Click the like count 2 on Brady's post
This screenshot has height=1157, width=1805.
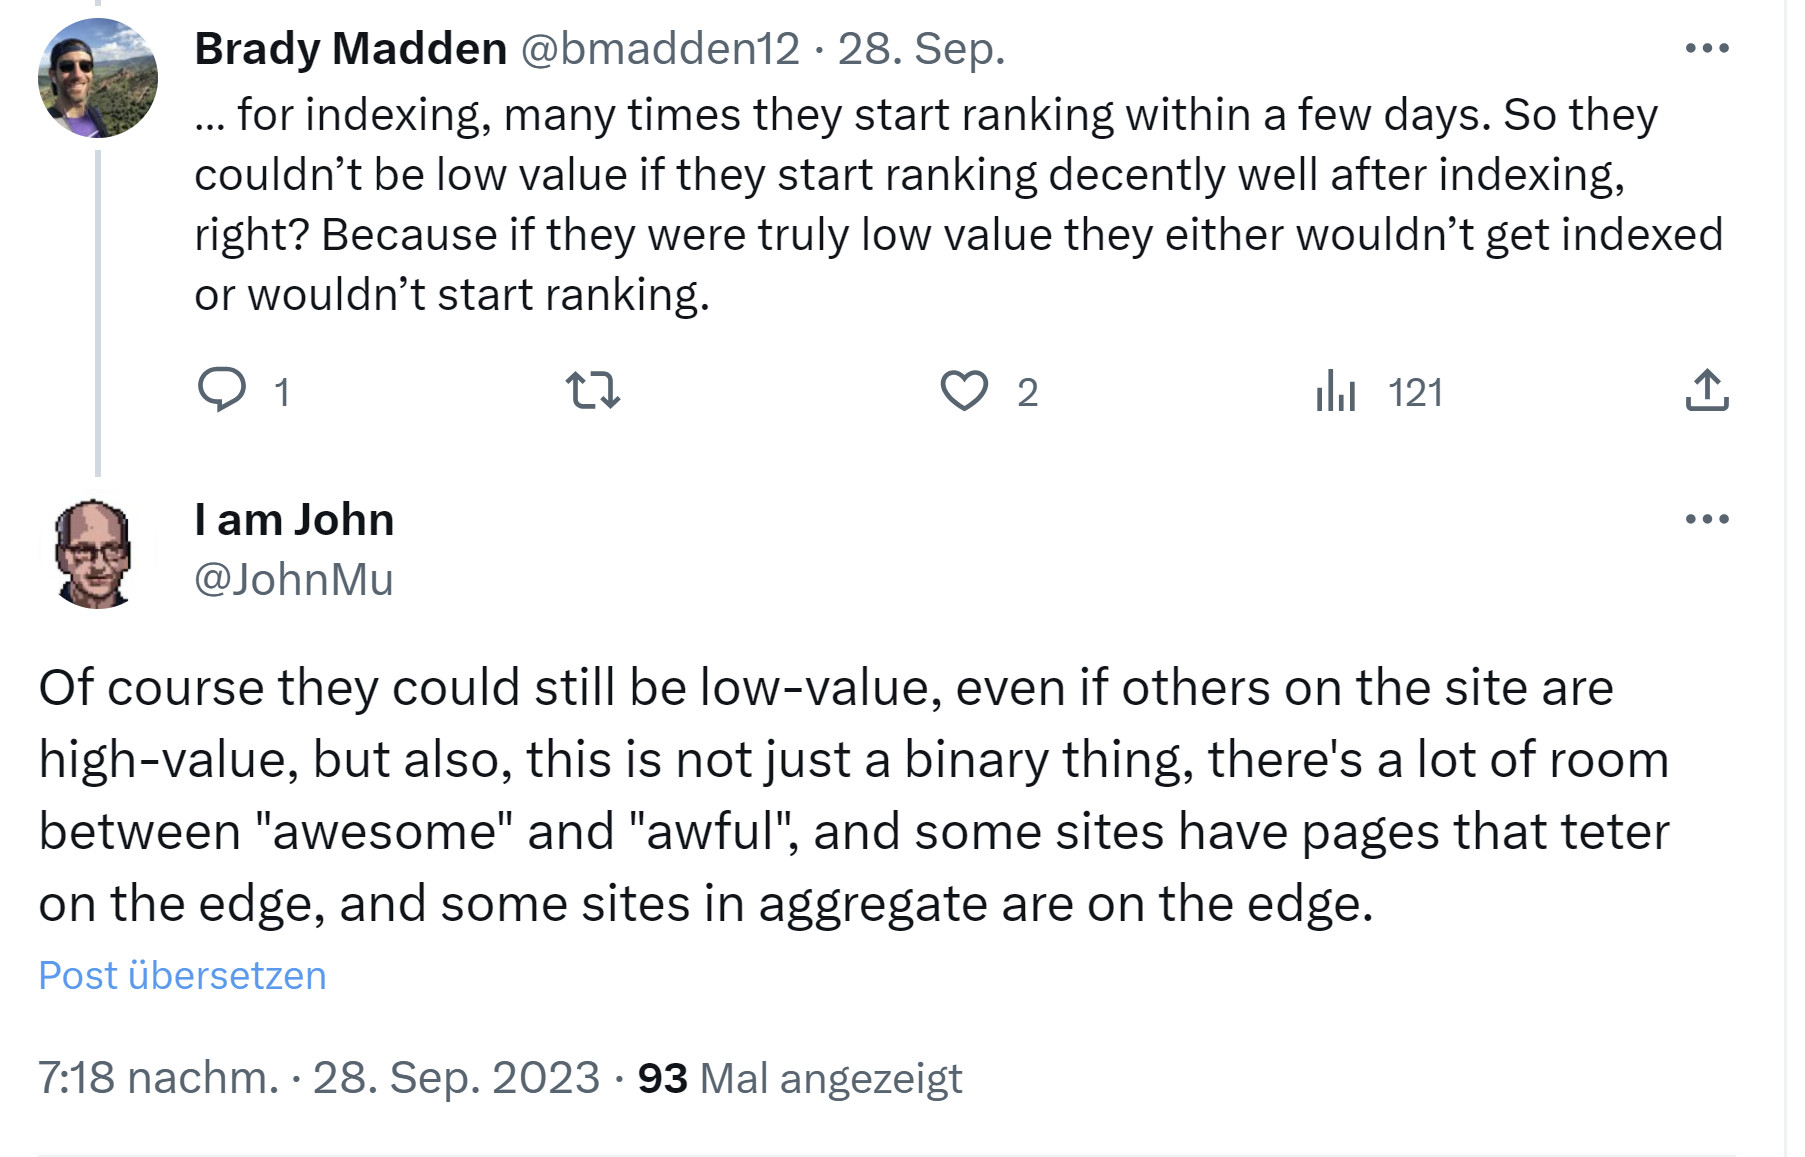click(x=1028, y=392)
